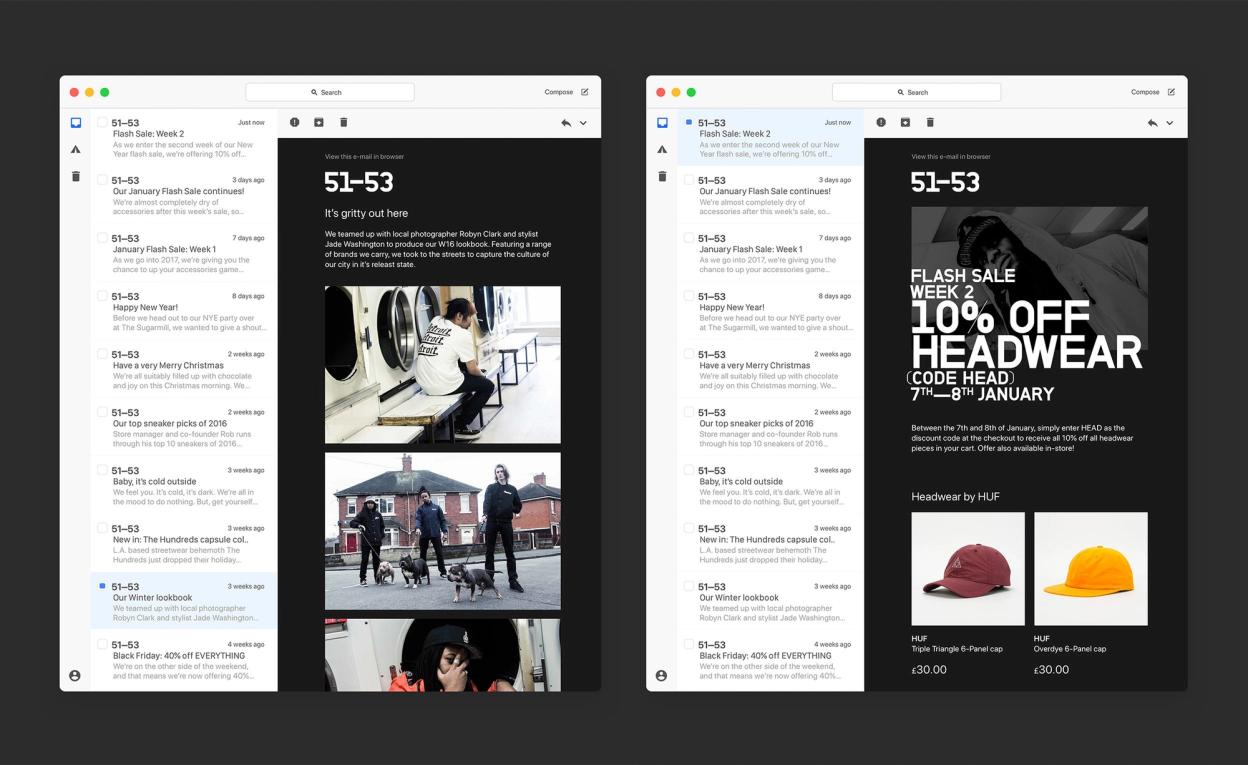Viewport: 1248px width, 765px height.
Task: Open Inbox icon in left window sidebar
Action: (x=75, y=122)
